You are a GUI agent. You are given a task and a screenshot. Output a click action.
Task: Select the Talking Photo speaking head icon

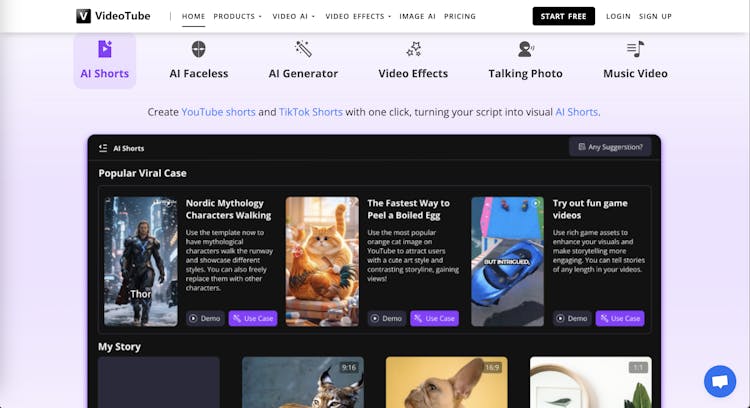click(x=526, y=49)
